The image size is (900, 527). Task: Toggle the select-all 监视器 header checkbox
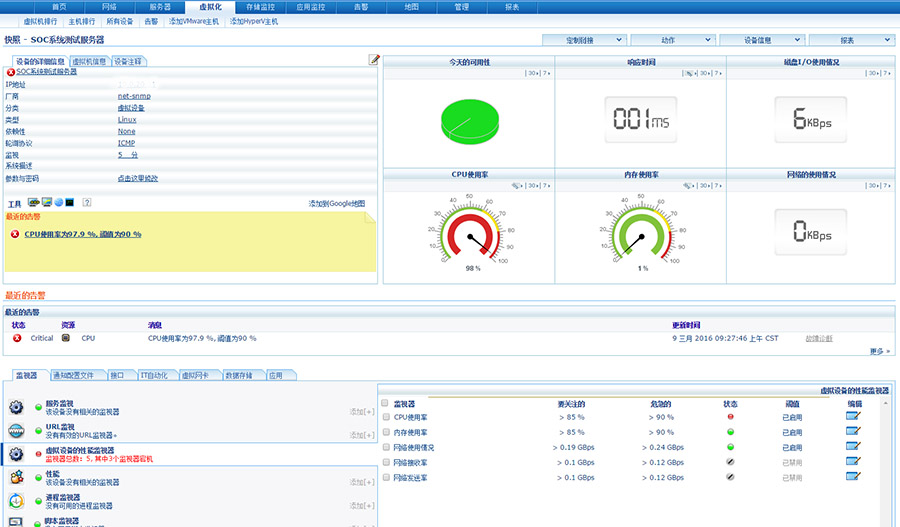[x=386, y=403]
